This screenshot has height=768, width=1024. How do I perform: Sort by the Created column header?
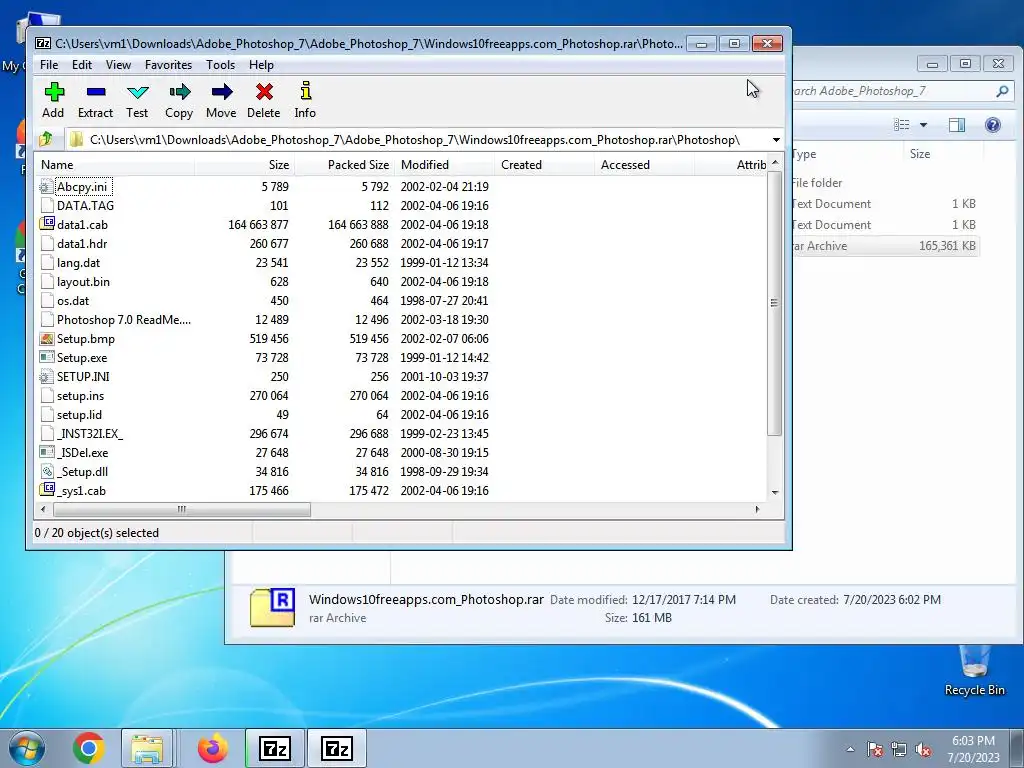point(544,165)
